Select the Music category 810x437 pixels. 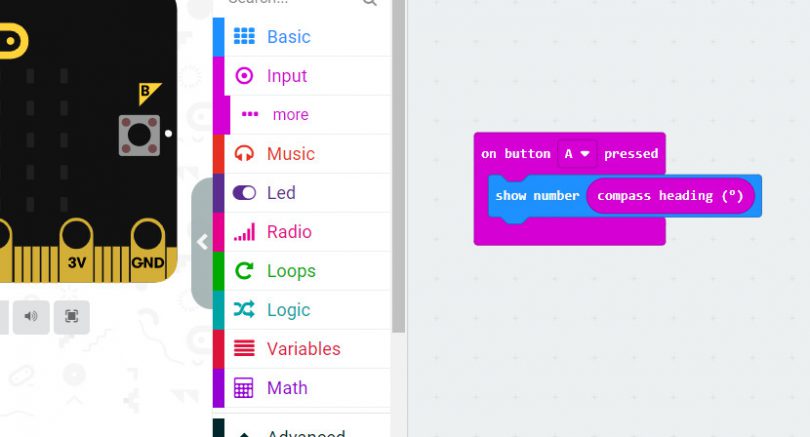(x=290, y=154)
